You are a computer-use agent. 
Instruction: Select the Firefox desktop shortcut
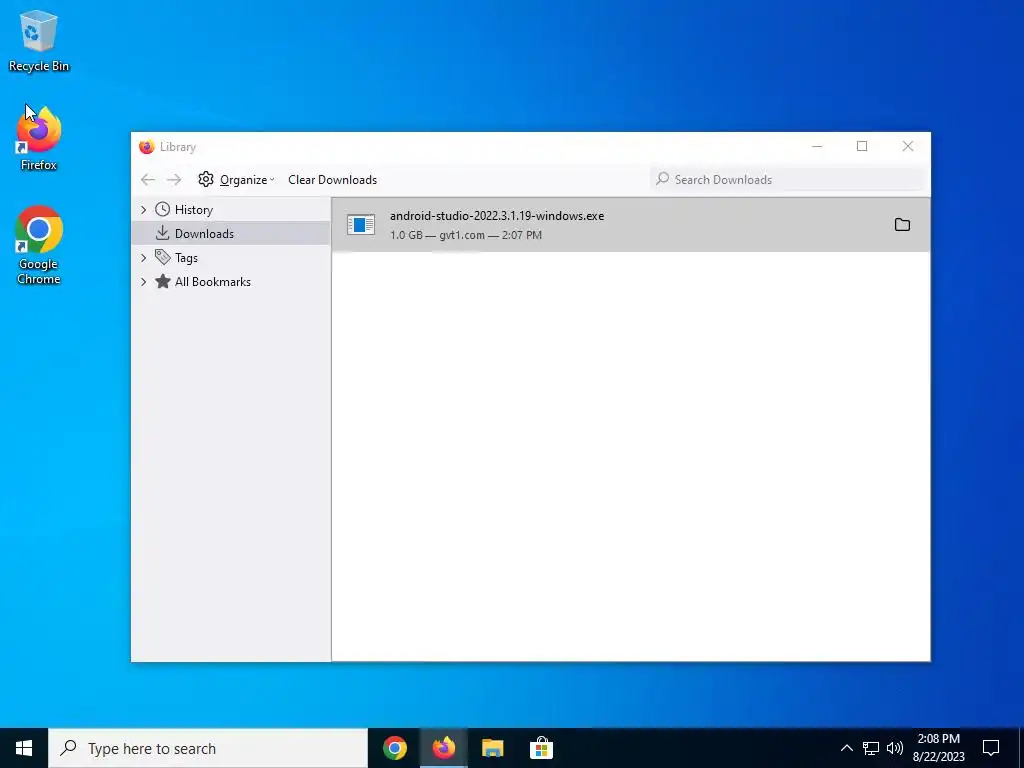pyautogui.click(x=39, y=138)
